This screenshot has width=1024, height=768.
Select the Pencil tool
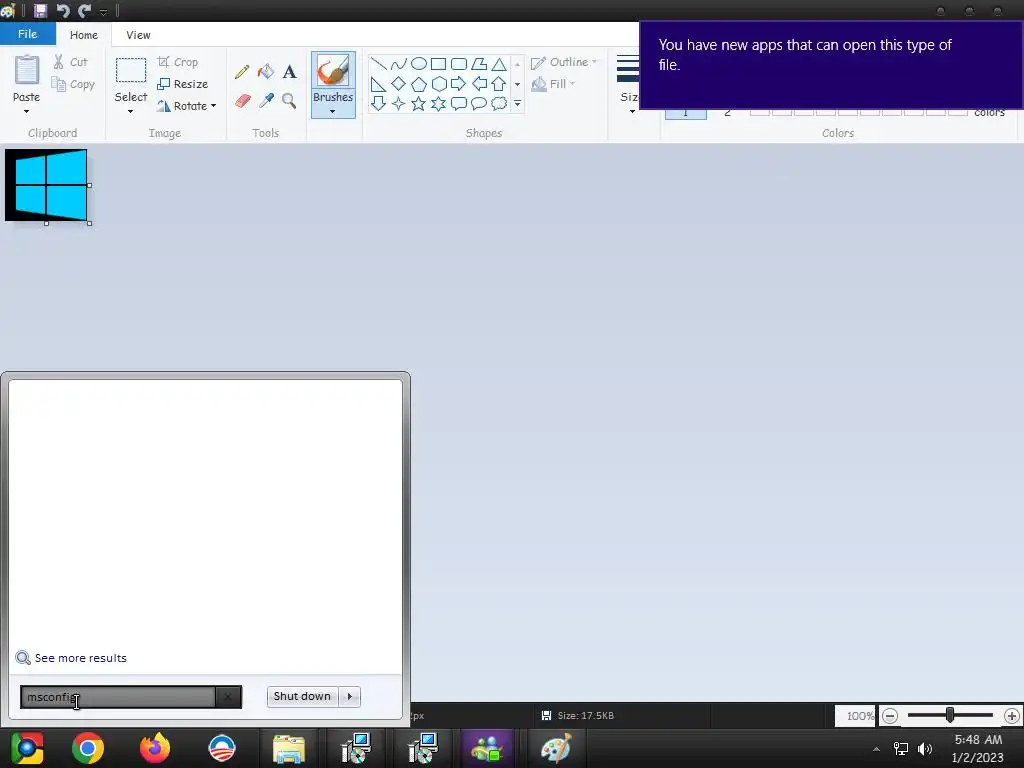(x=242, y=71)
